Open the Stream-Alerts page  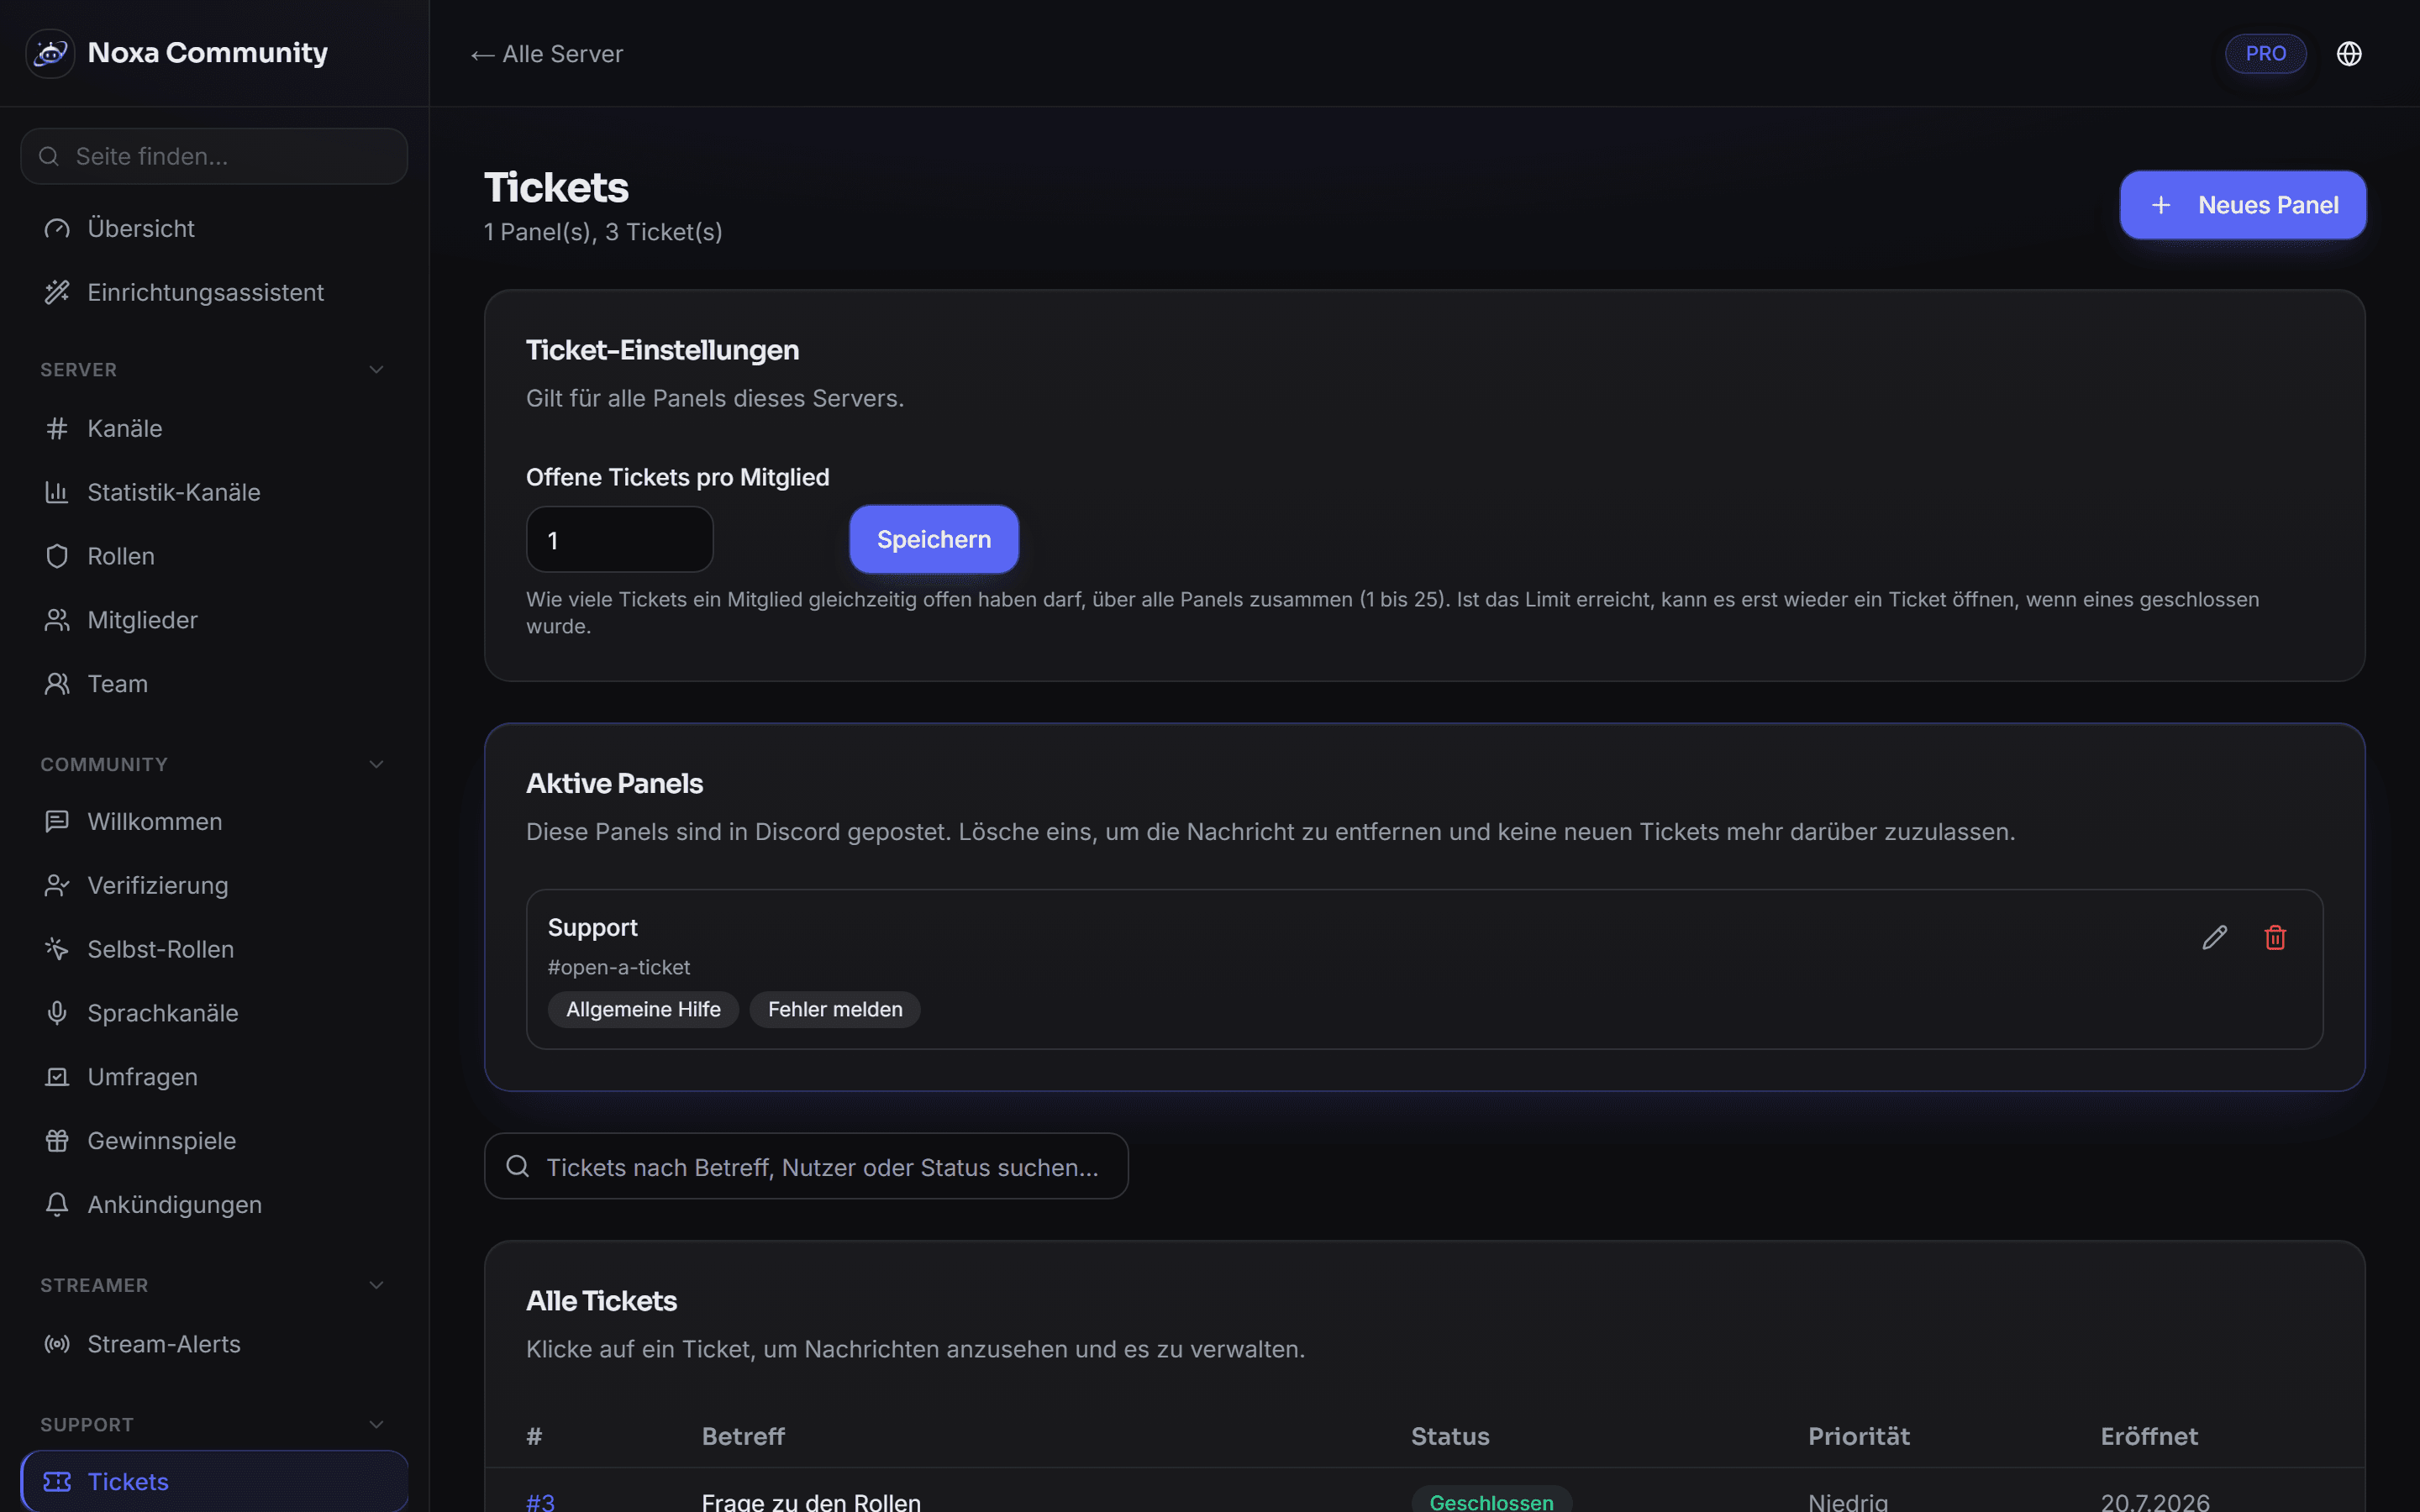tap(214, 1344)
